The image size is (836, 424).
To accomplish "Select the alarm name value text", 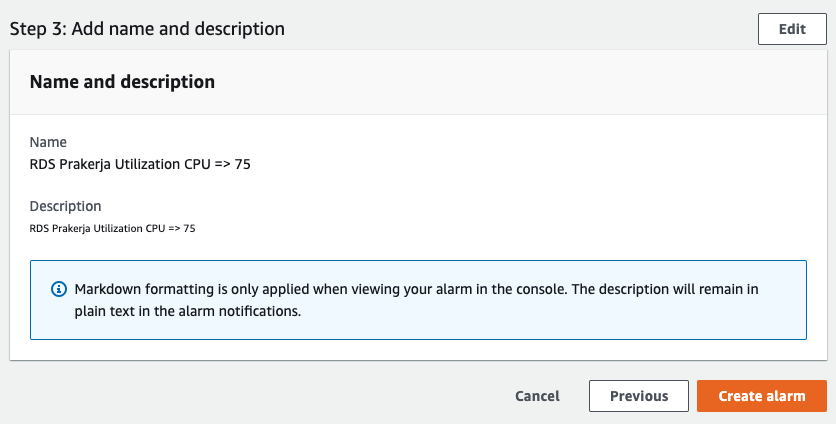I will (x=140, y=164).
